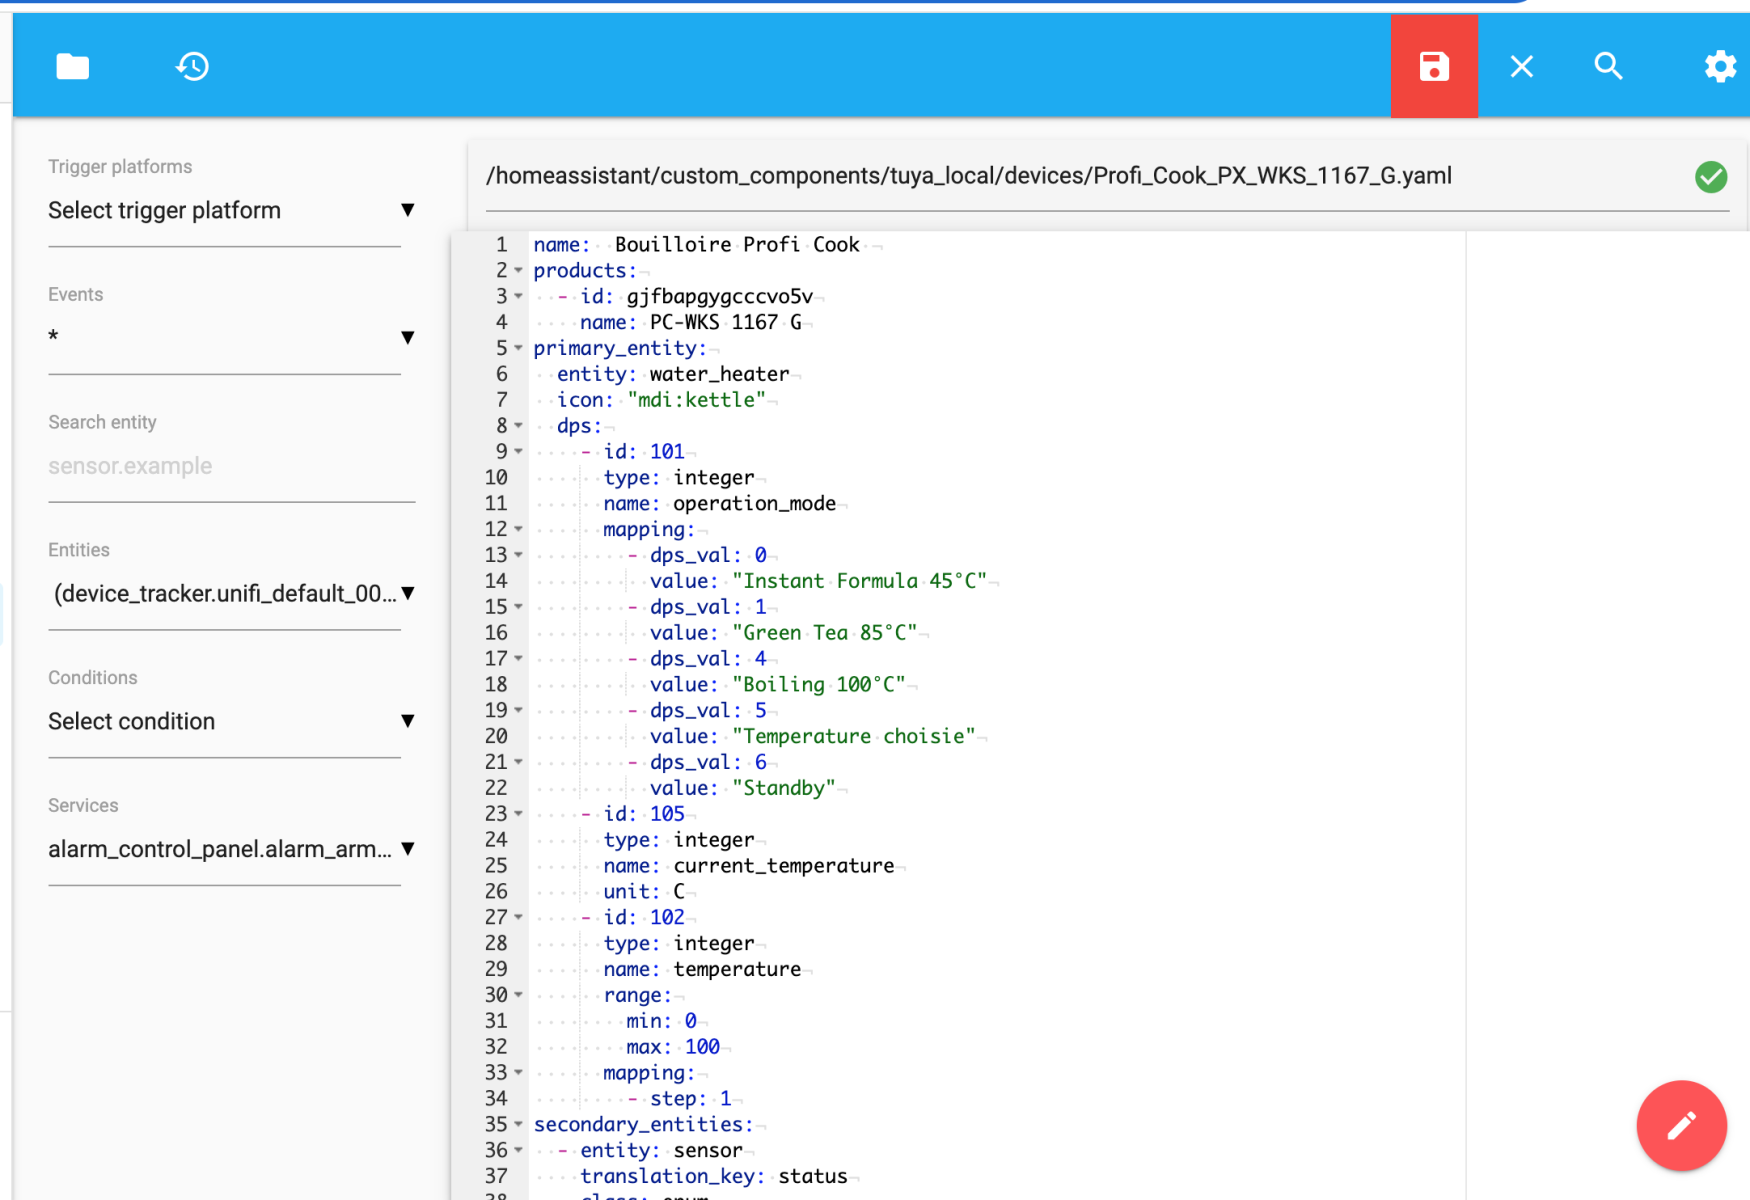The width and height of the screenshot is (1750, 1200).
Task: Collapse dps_val 6 fold arrow on line 21
Action: tap(518, 762)
